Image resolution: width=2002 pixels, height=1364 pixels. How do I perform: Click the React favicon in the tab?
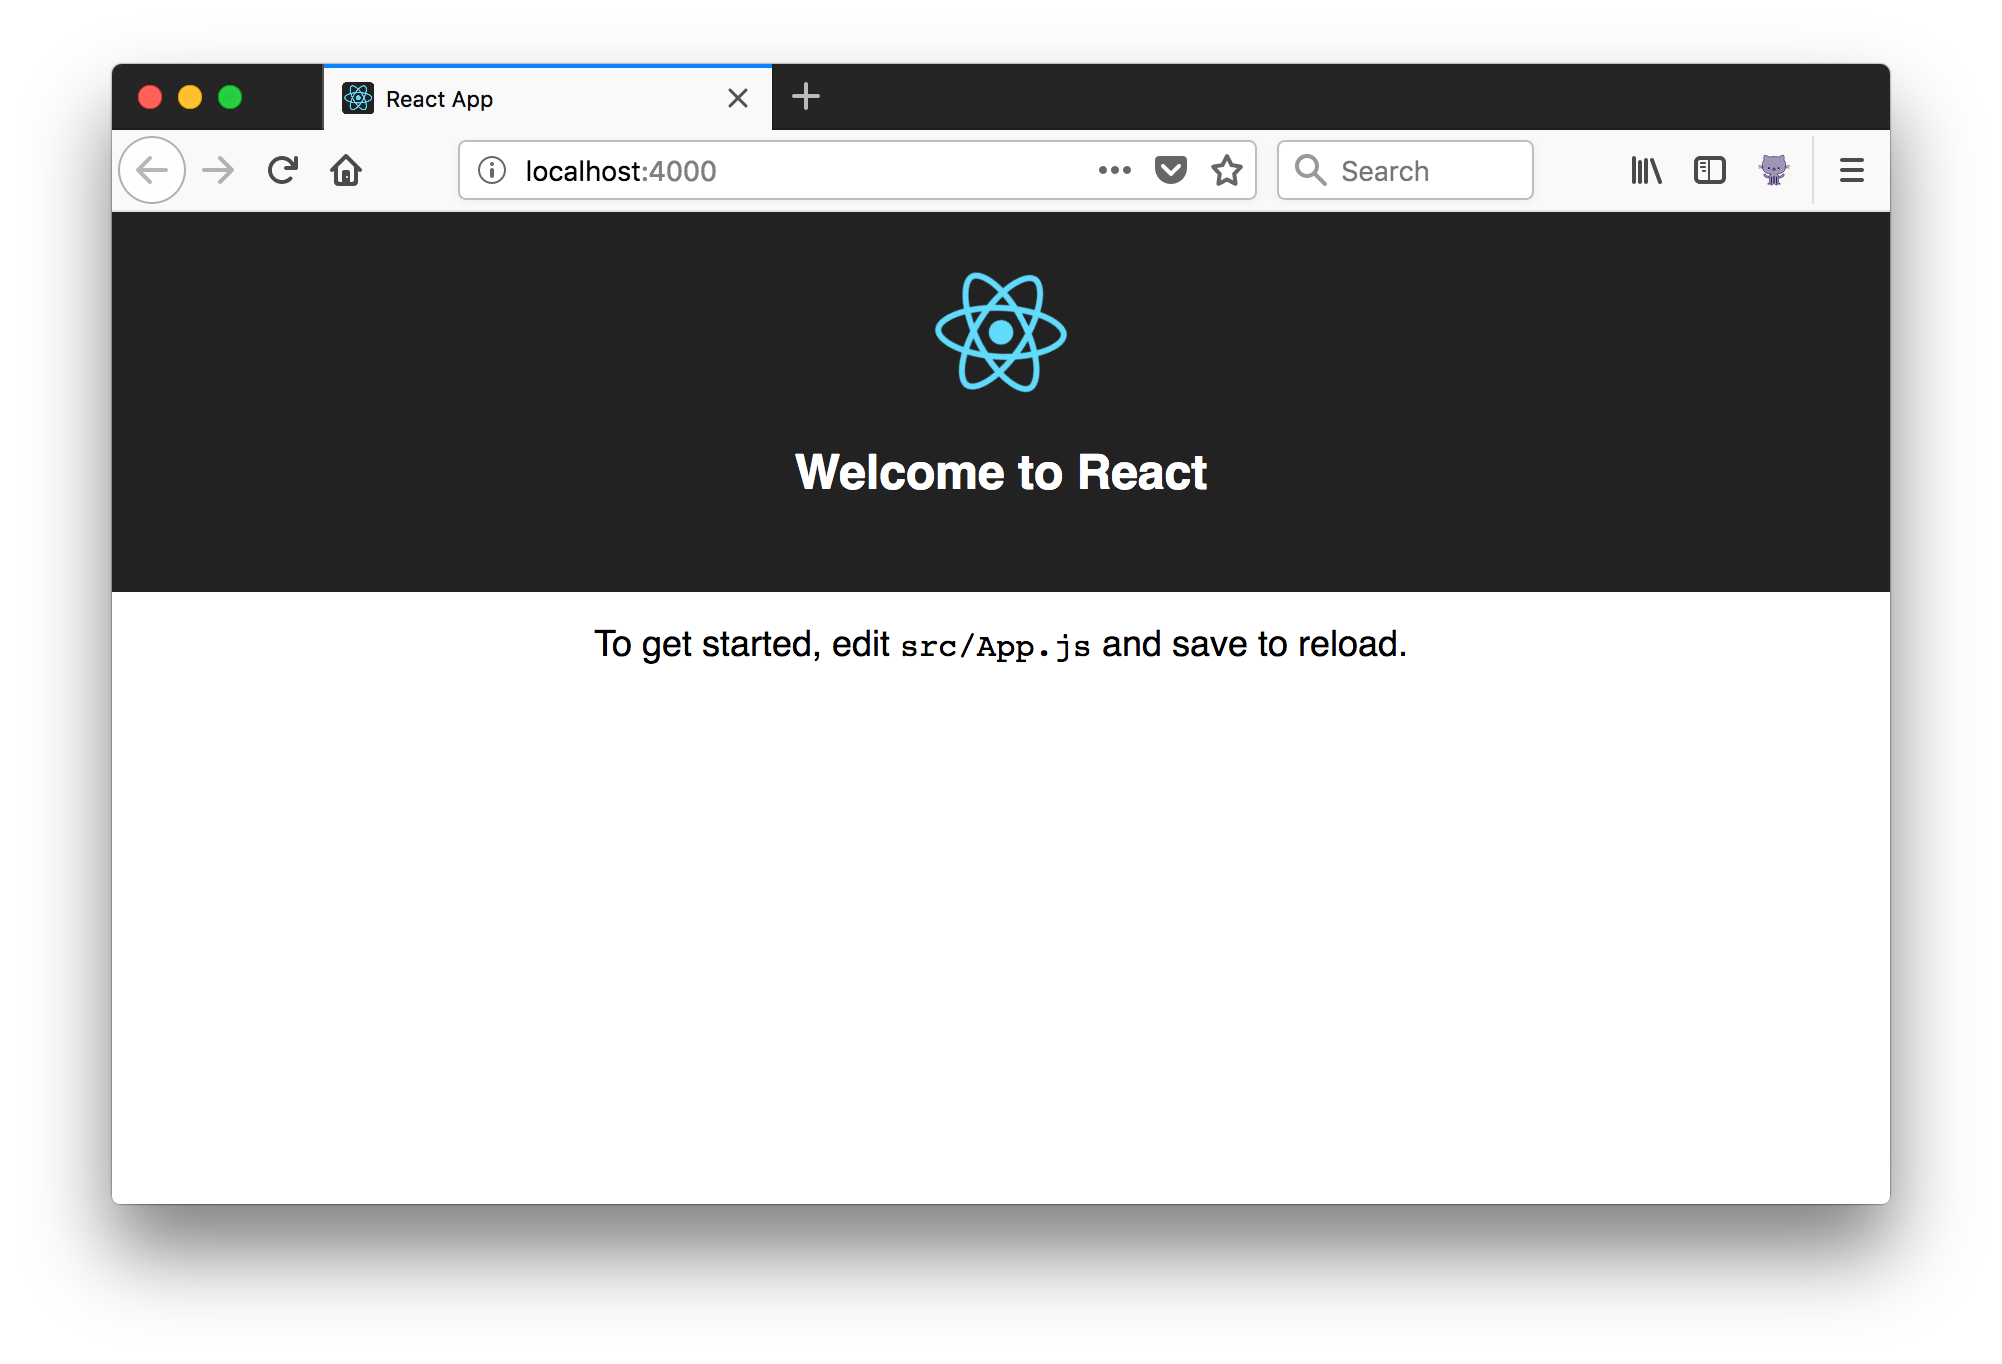(x=358, y=98)
